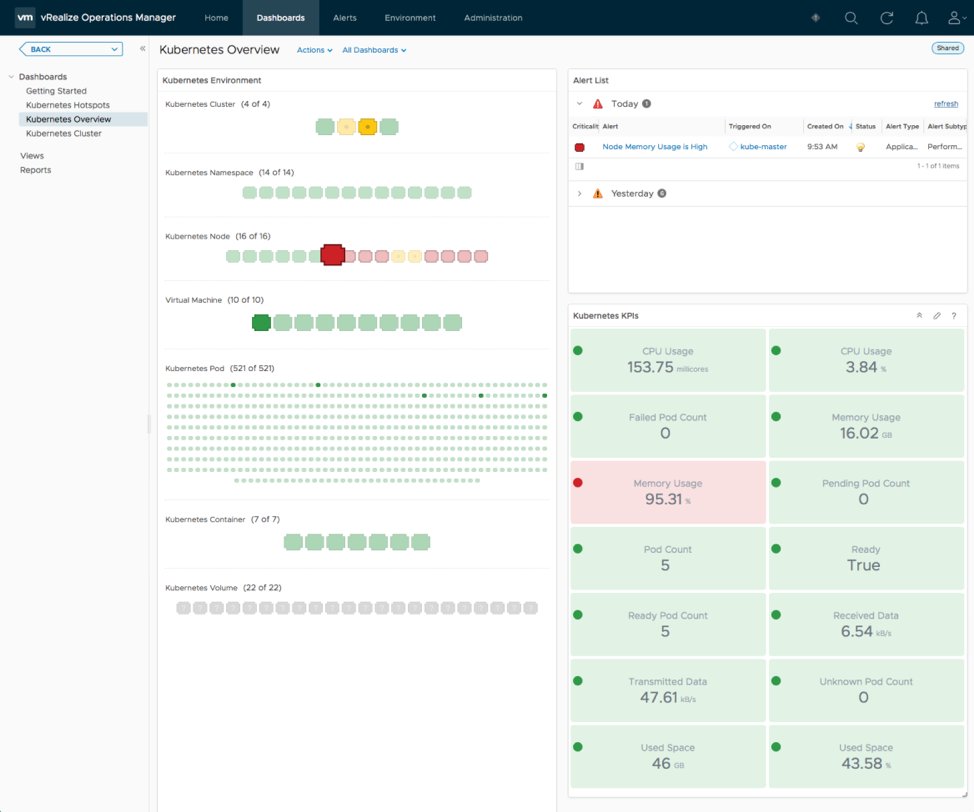Click the Alert Type column header
Screen dimensions: 974x812
click(x=902, y=126)
